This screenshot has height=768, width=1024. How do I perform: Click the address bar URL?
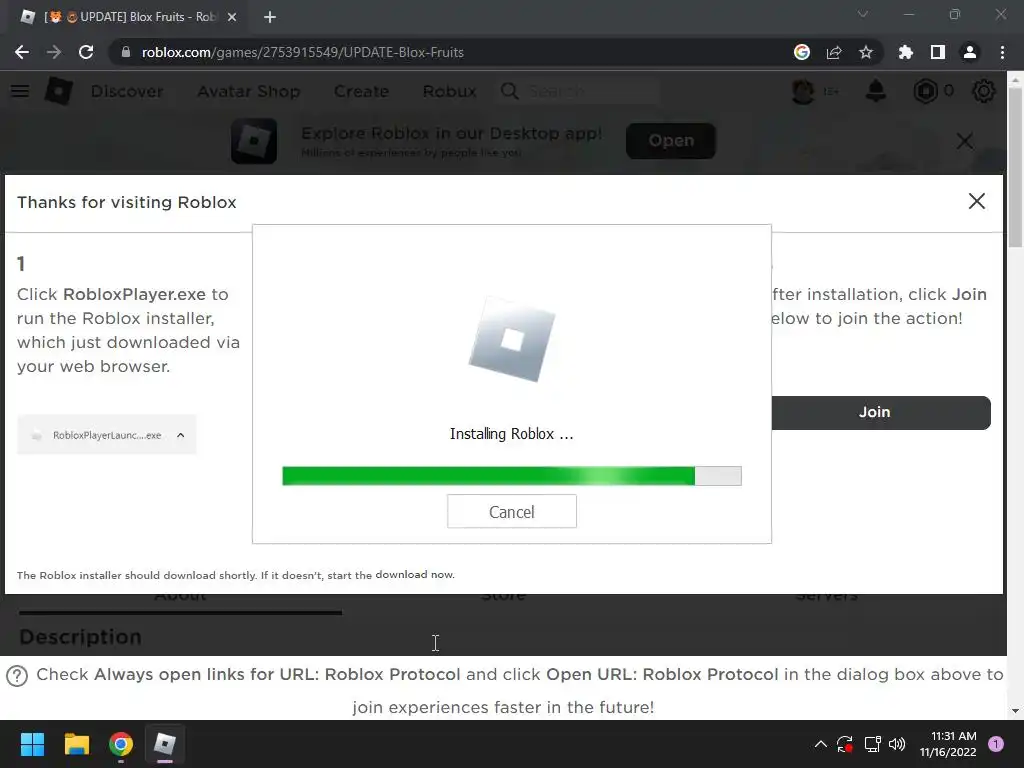[302, 52]
